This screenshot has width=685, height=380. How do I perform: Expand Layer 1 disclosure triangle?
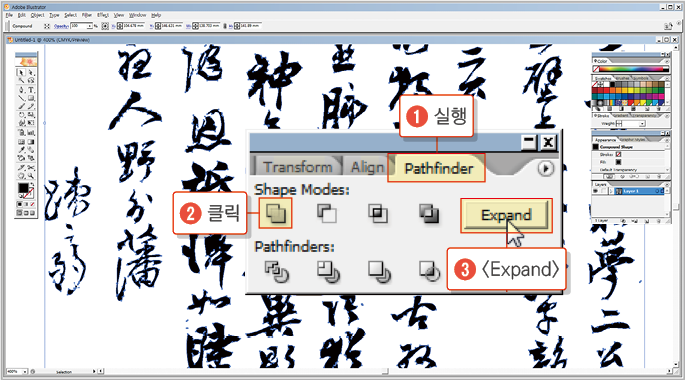coord(611,191)
